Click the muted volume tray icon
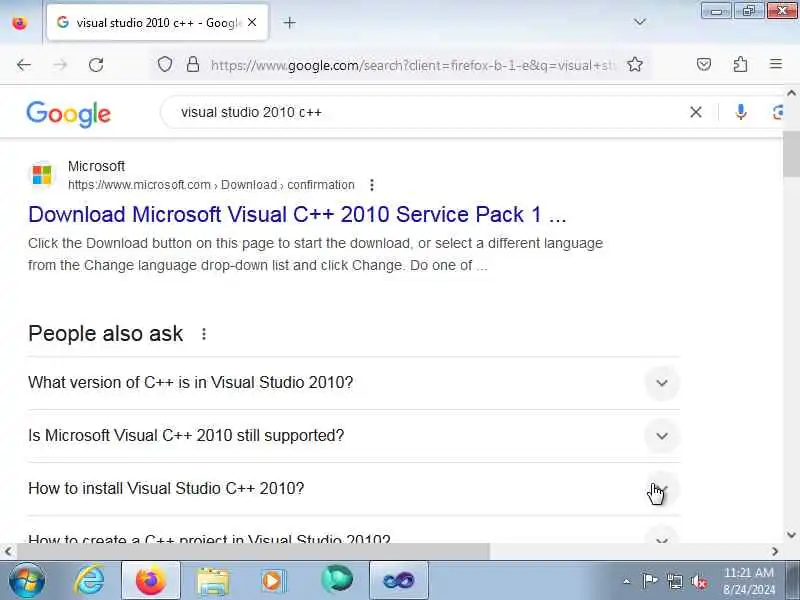Screen dimensions: 800x600 tap(699, 581)
